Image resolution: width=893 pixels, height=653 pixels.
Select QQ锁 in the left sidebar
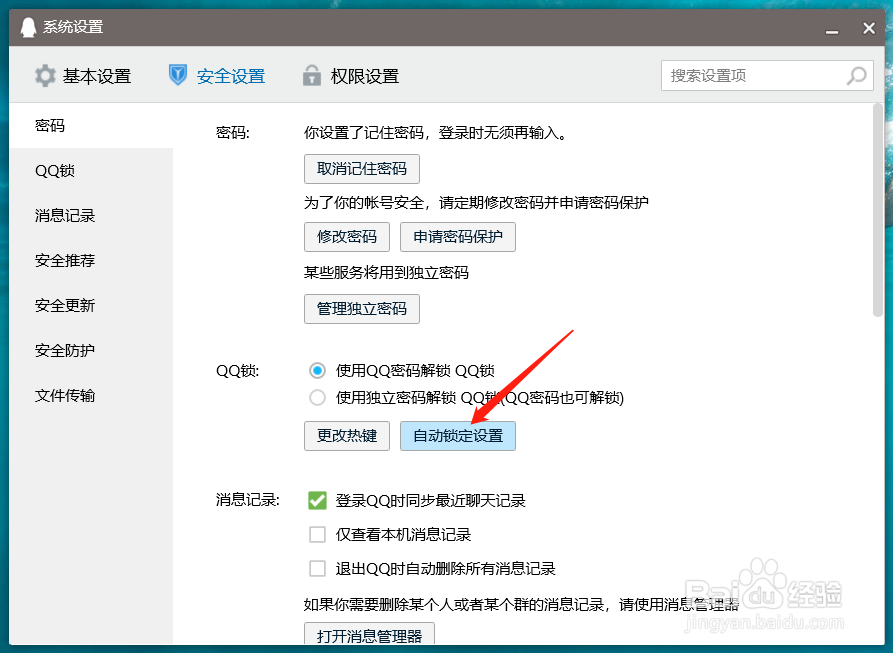(91, 171)
